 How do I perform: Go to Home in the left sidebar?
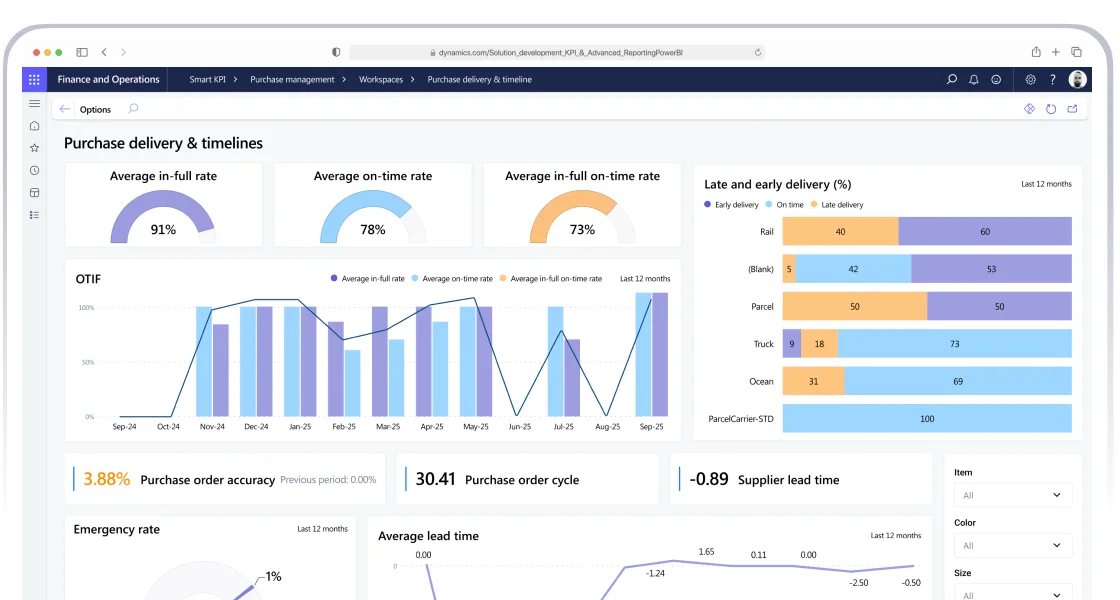(x=34, y=126)
